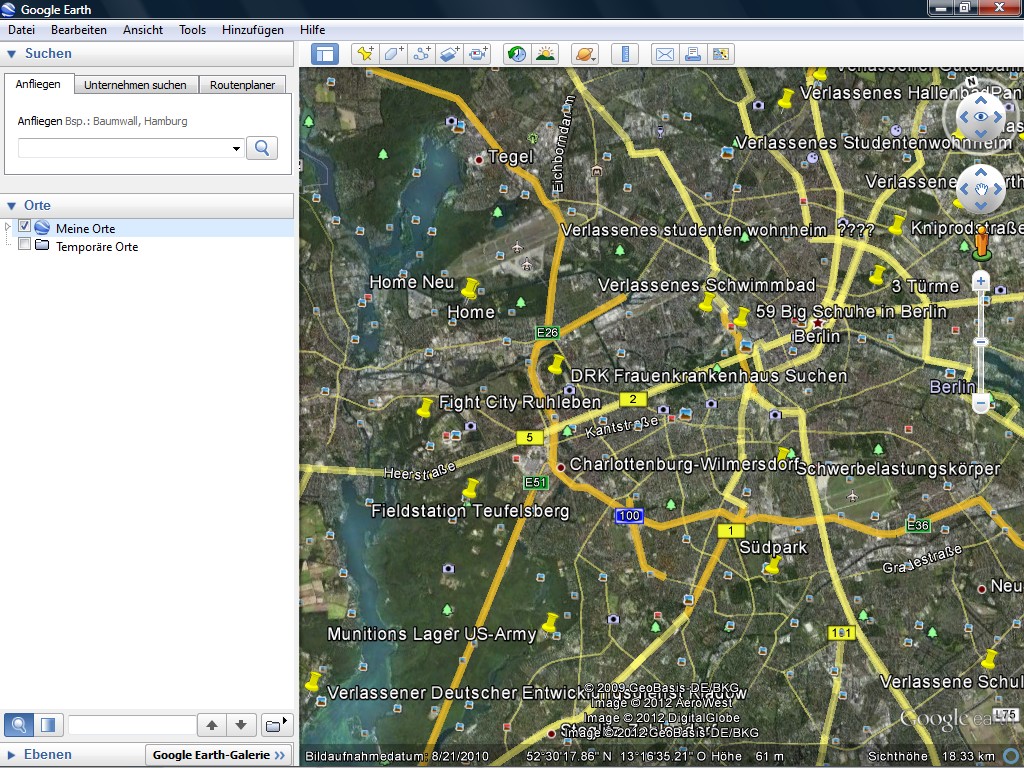
Task: Click the Charlottenburg-Wilmersdorf place label
Action: (684, 464)
